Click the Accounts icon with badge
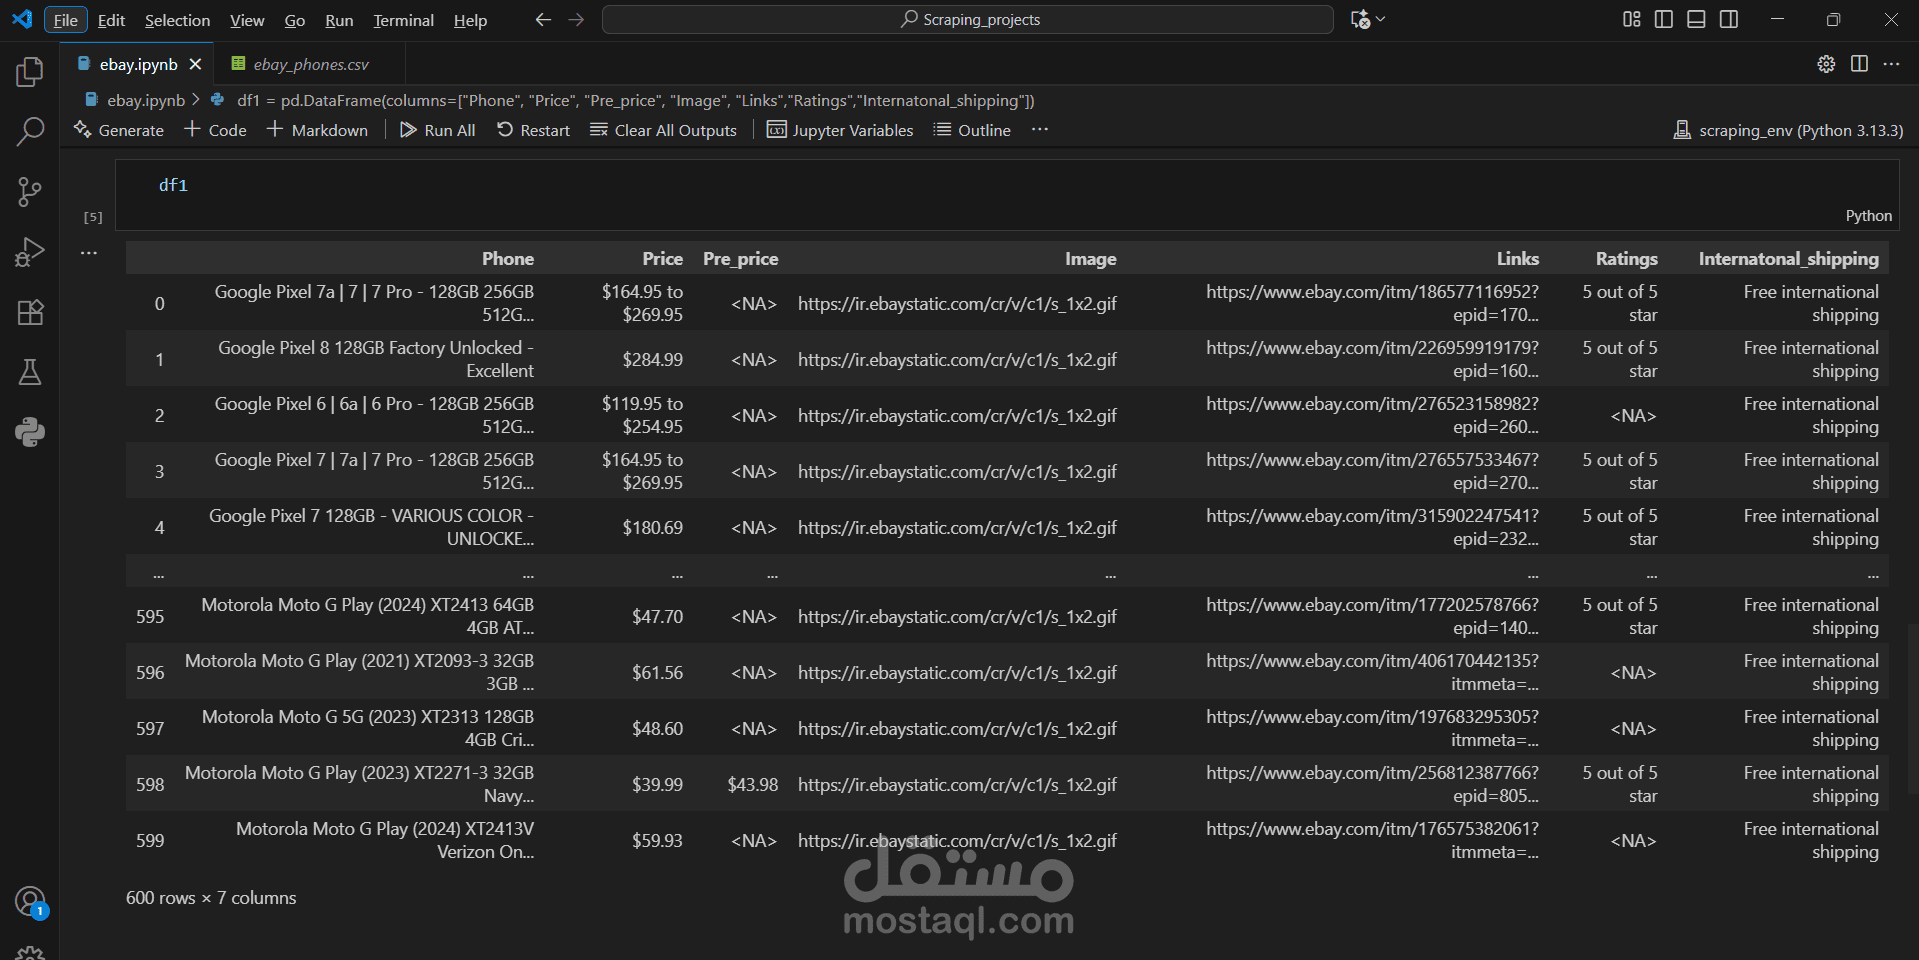Screen dimensions: 1919x960 tap(30, 902)
